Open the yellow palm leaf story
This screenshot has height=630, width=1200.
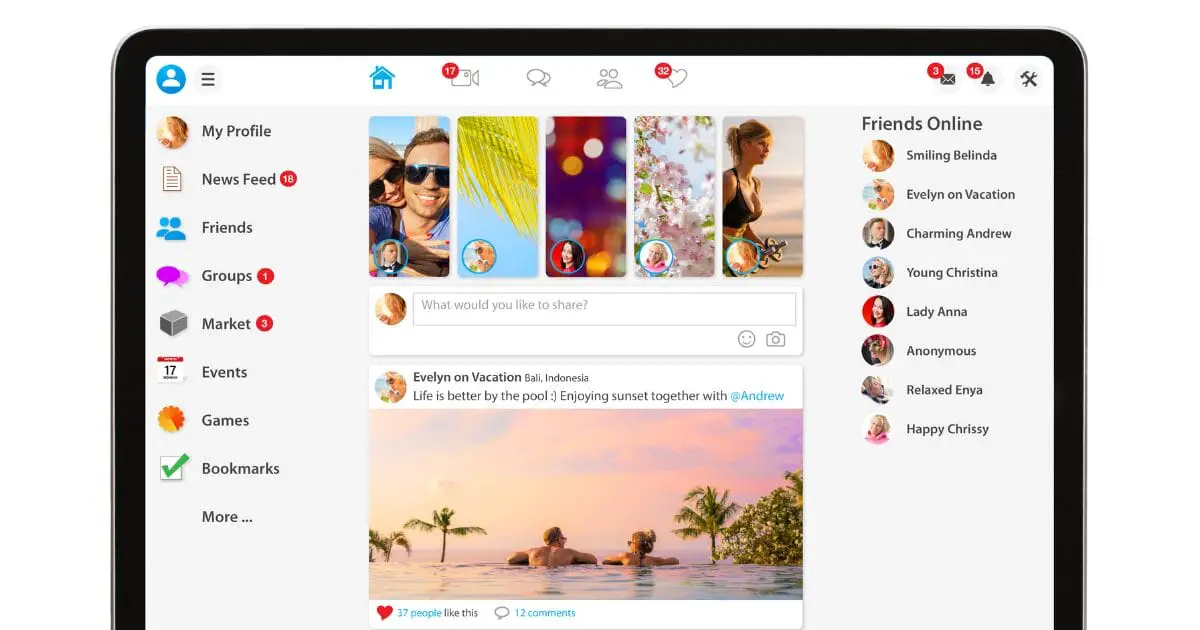click(x=498, y=197)
